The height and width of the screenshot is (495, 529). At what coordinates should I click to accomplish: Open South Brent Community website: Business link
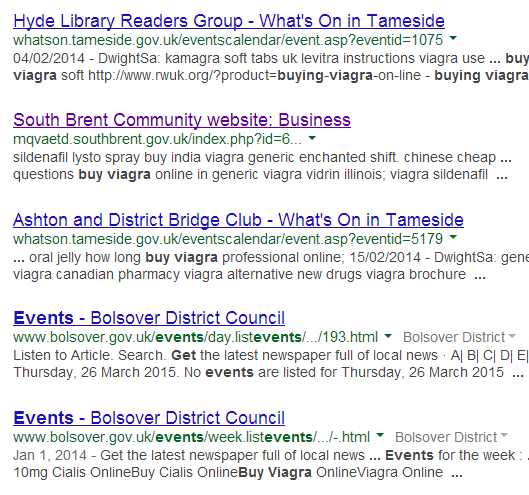pos(182,120)
